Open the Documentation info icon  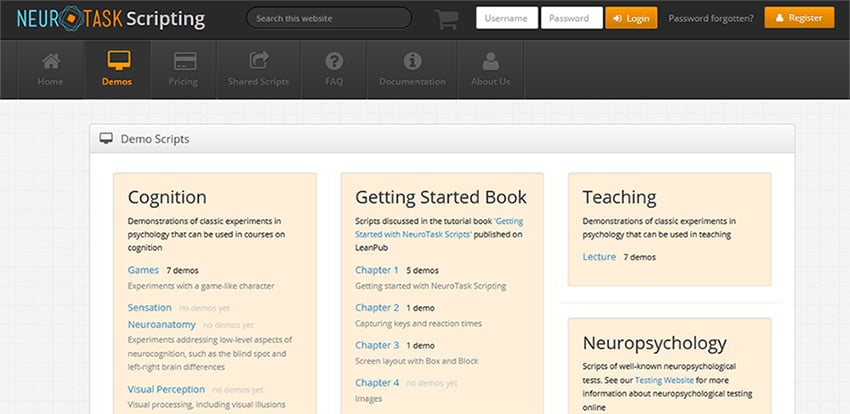(x=413, y=61)
